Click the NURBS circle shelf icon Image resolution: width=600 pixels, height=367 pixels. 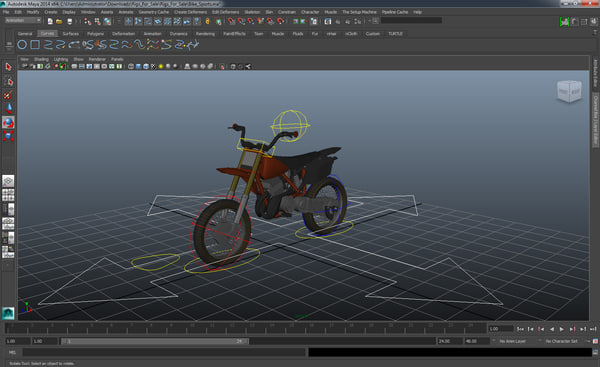click(22, 45)
